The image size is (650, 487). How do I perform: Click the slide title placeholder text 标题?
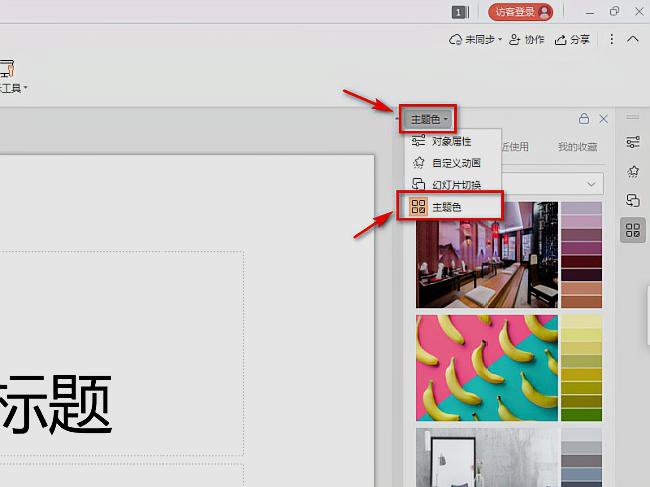coord(55,404)
